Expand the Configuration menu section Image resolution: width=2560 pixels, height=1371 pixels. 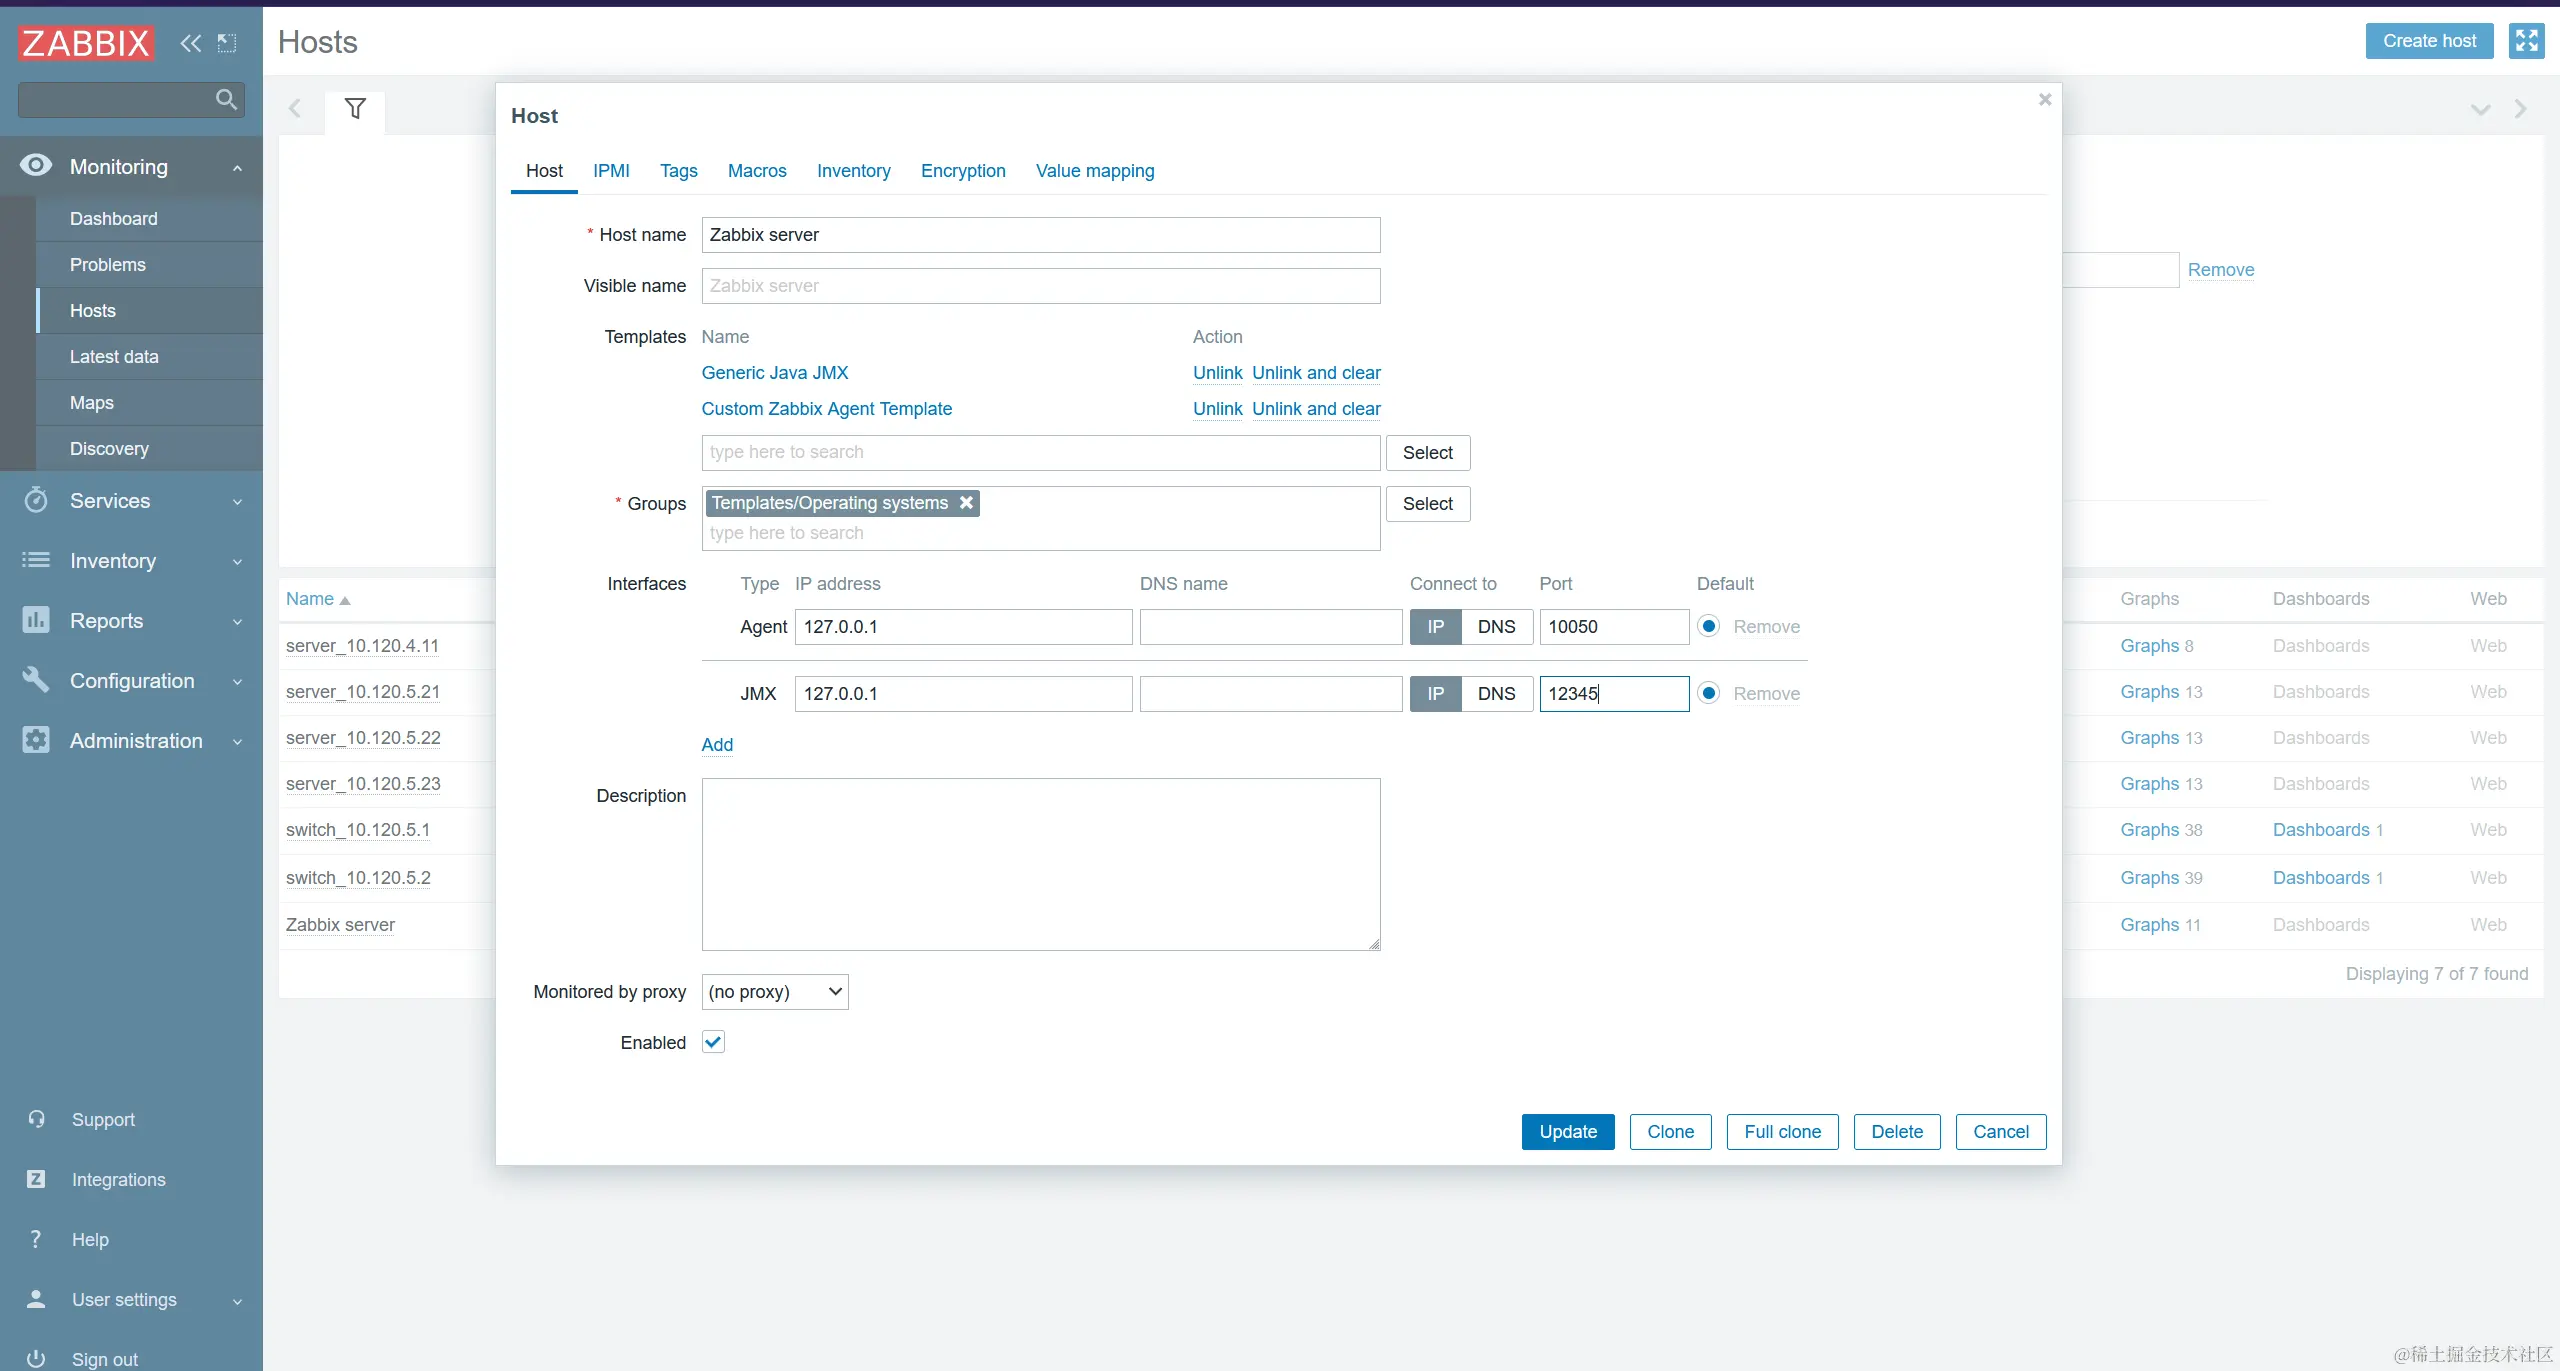(x=132, y=681)
